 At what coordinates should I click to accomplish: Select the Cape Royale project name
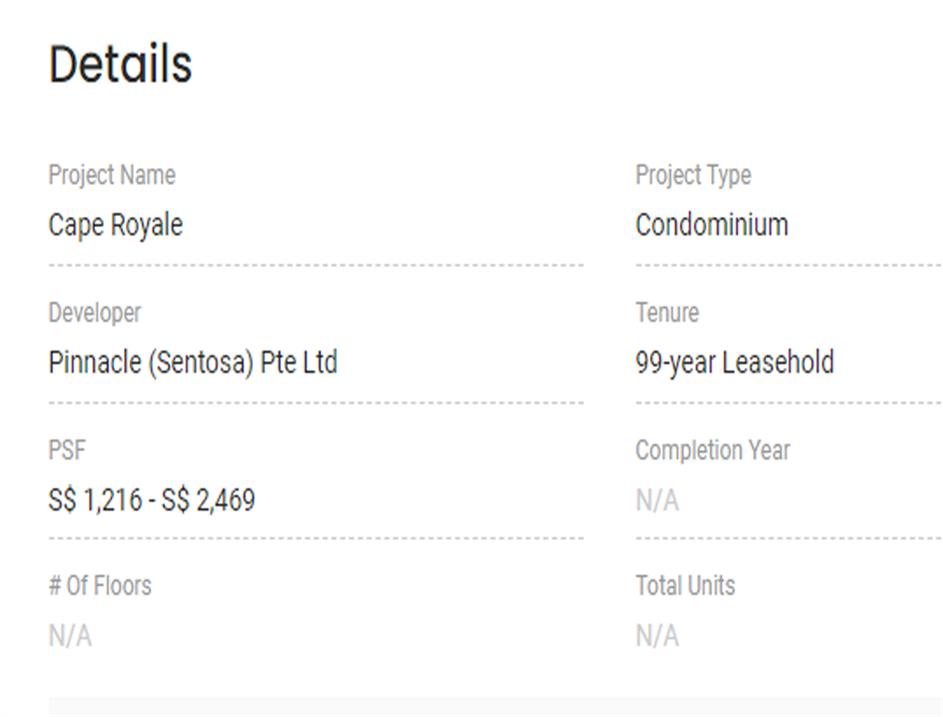tap(115, 225)
